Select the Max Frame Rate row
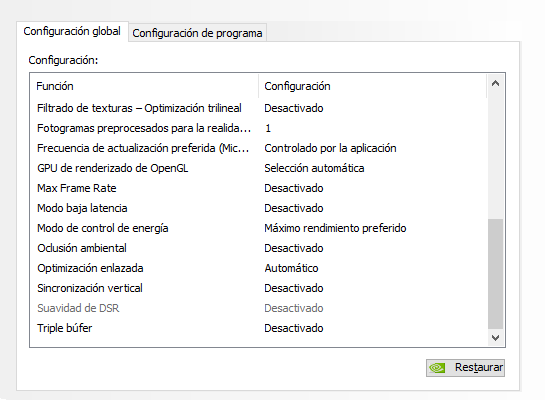This screenshot has width=545, height=405. coord(259,188)
